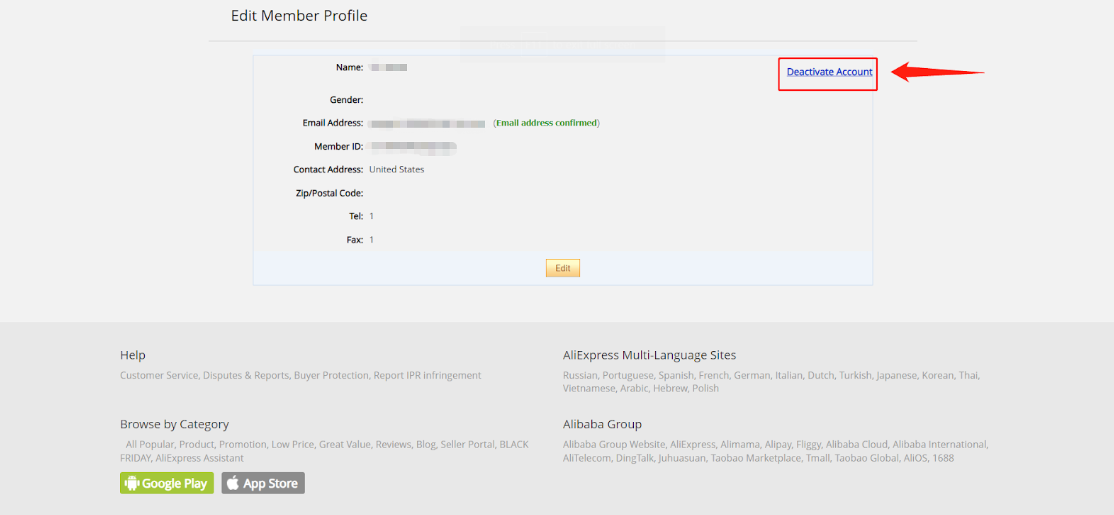Click the Member ID label
The width and height of the screenshot is (1114, 515).
tap(339, 146)
